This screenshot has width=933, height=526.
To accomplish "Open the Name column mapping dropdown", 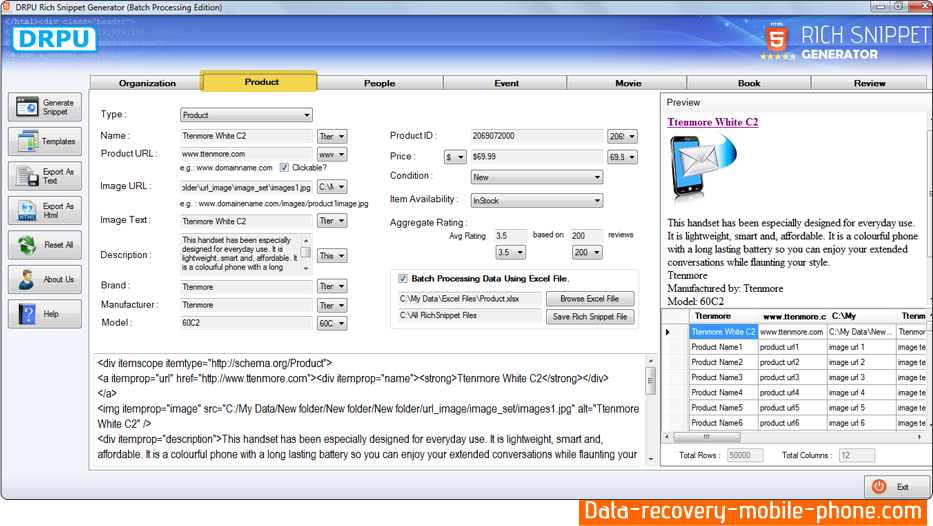I will coord(332,136).
